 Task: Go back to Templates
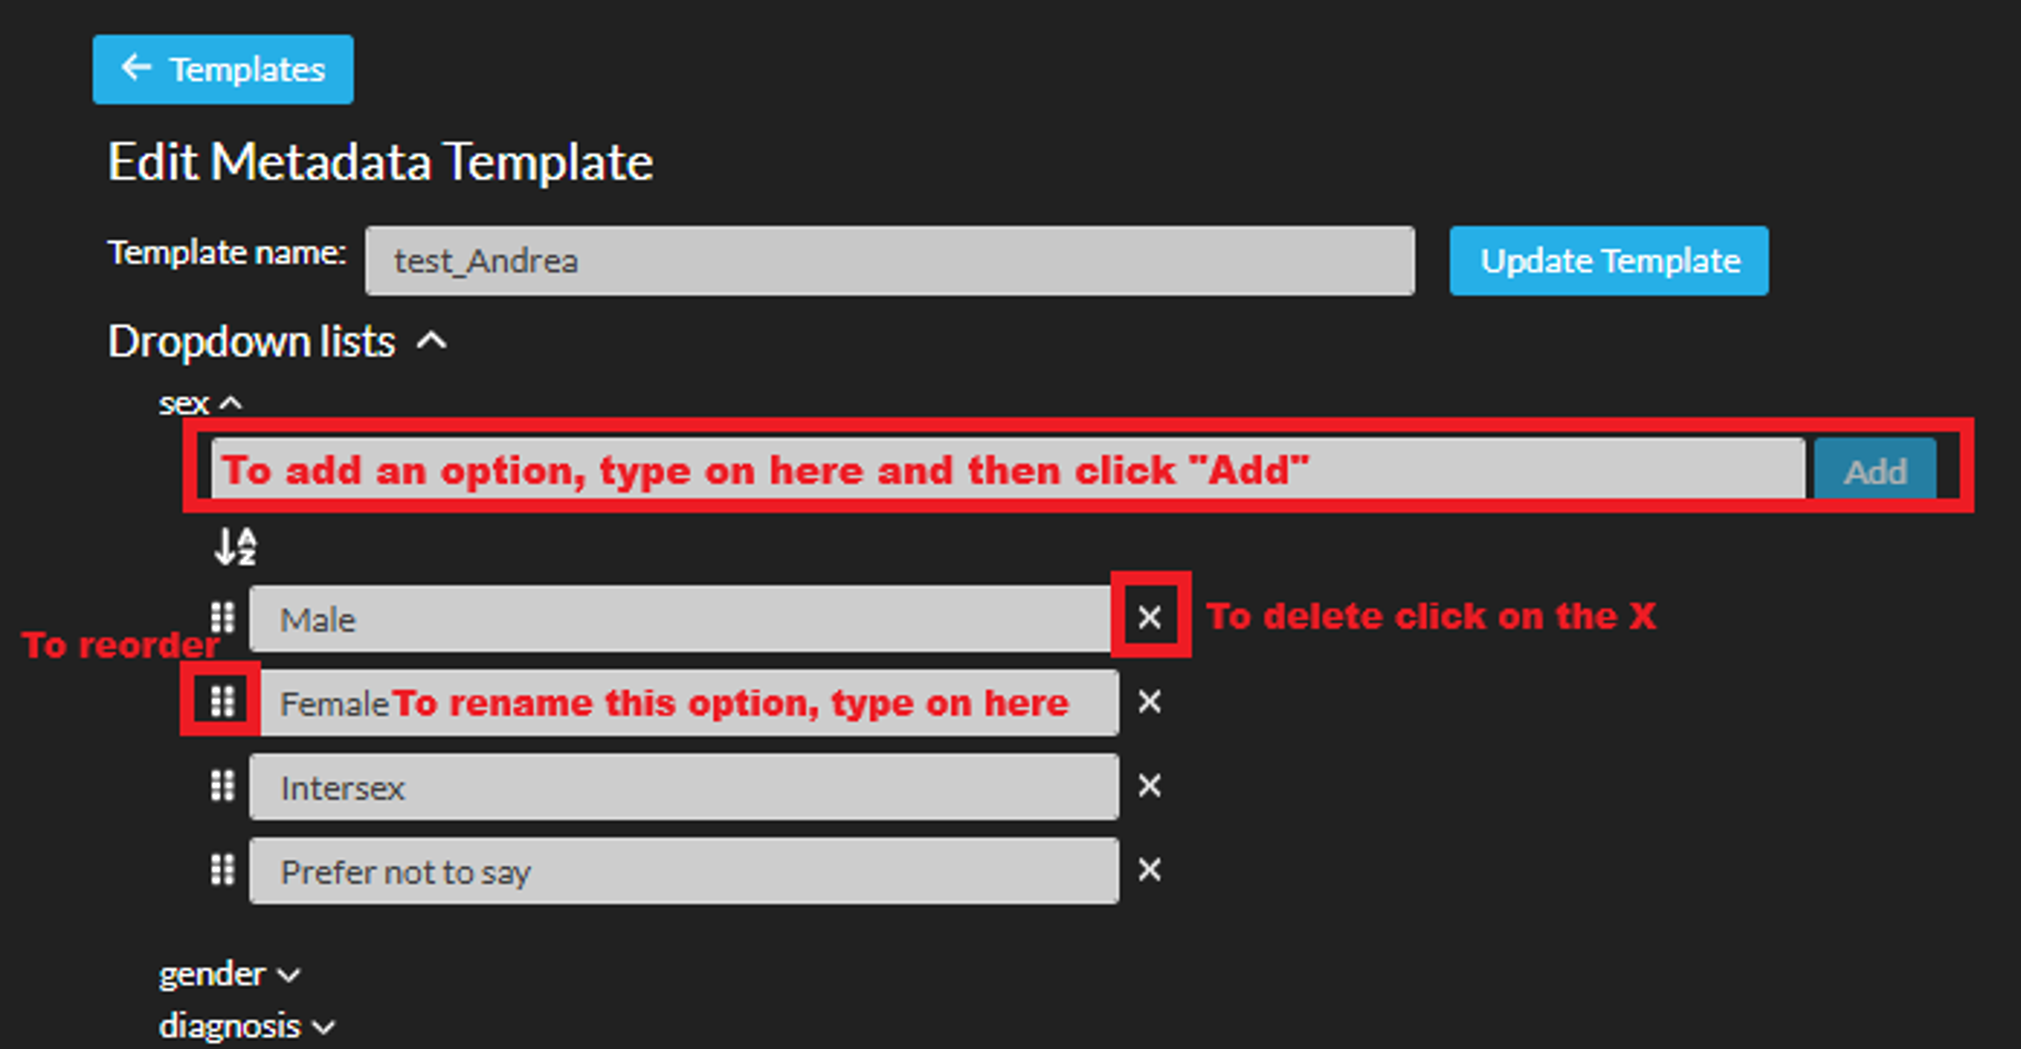coord(223,70)
